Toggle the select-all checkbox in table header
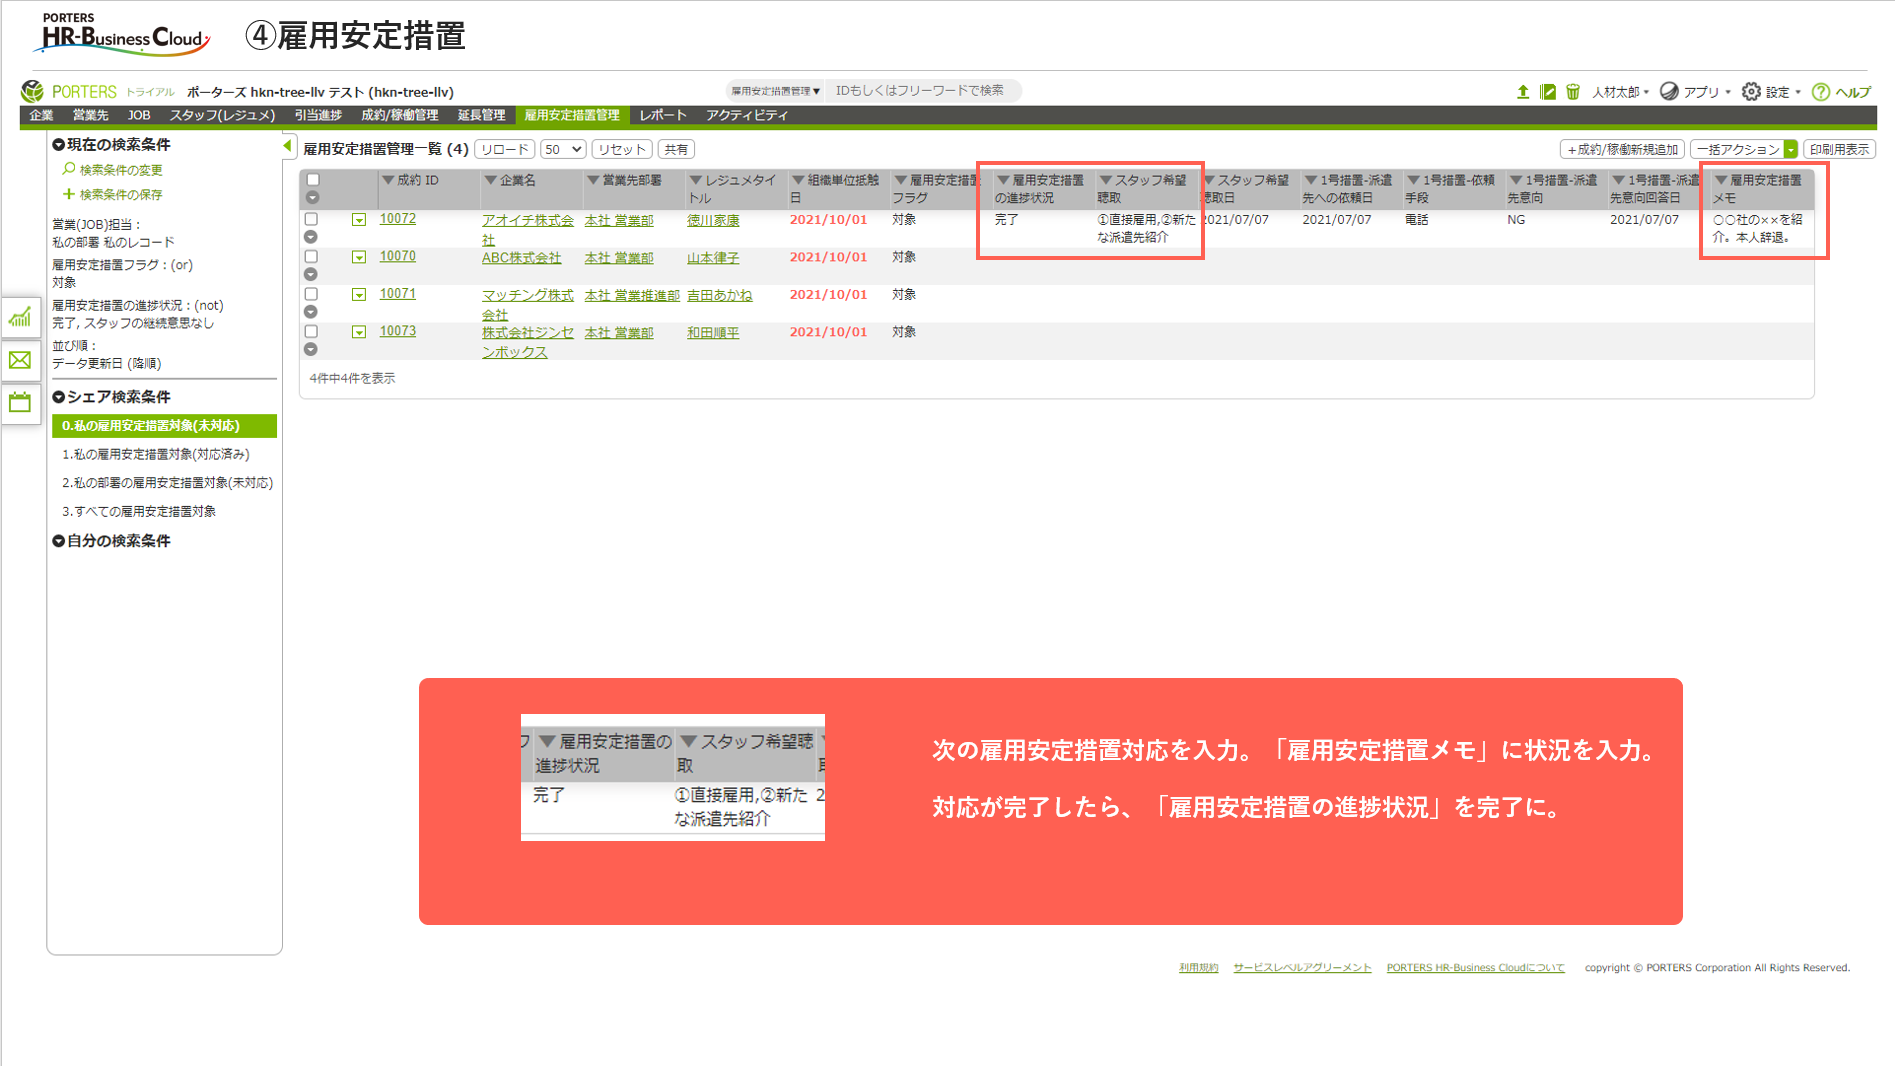 click(312, 180)
